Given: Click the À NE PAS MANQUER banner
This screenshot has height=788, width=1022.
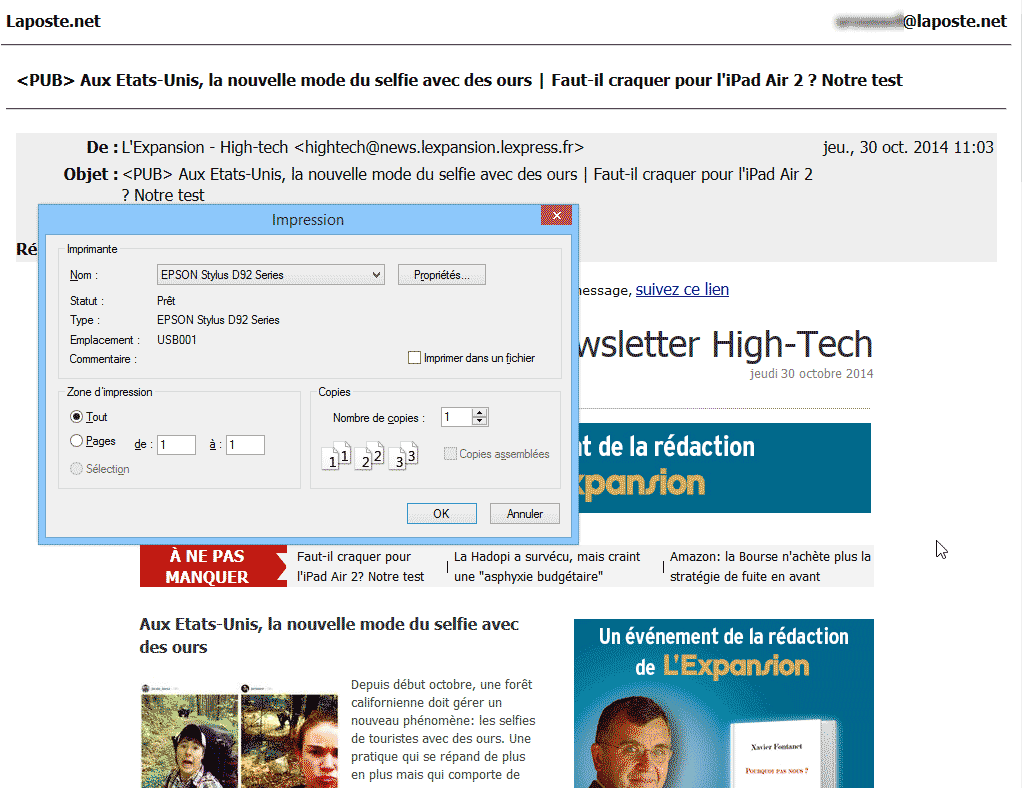Looking at the screenshot, I should click(213, 566).
